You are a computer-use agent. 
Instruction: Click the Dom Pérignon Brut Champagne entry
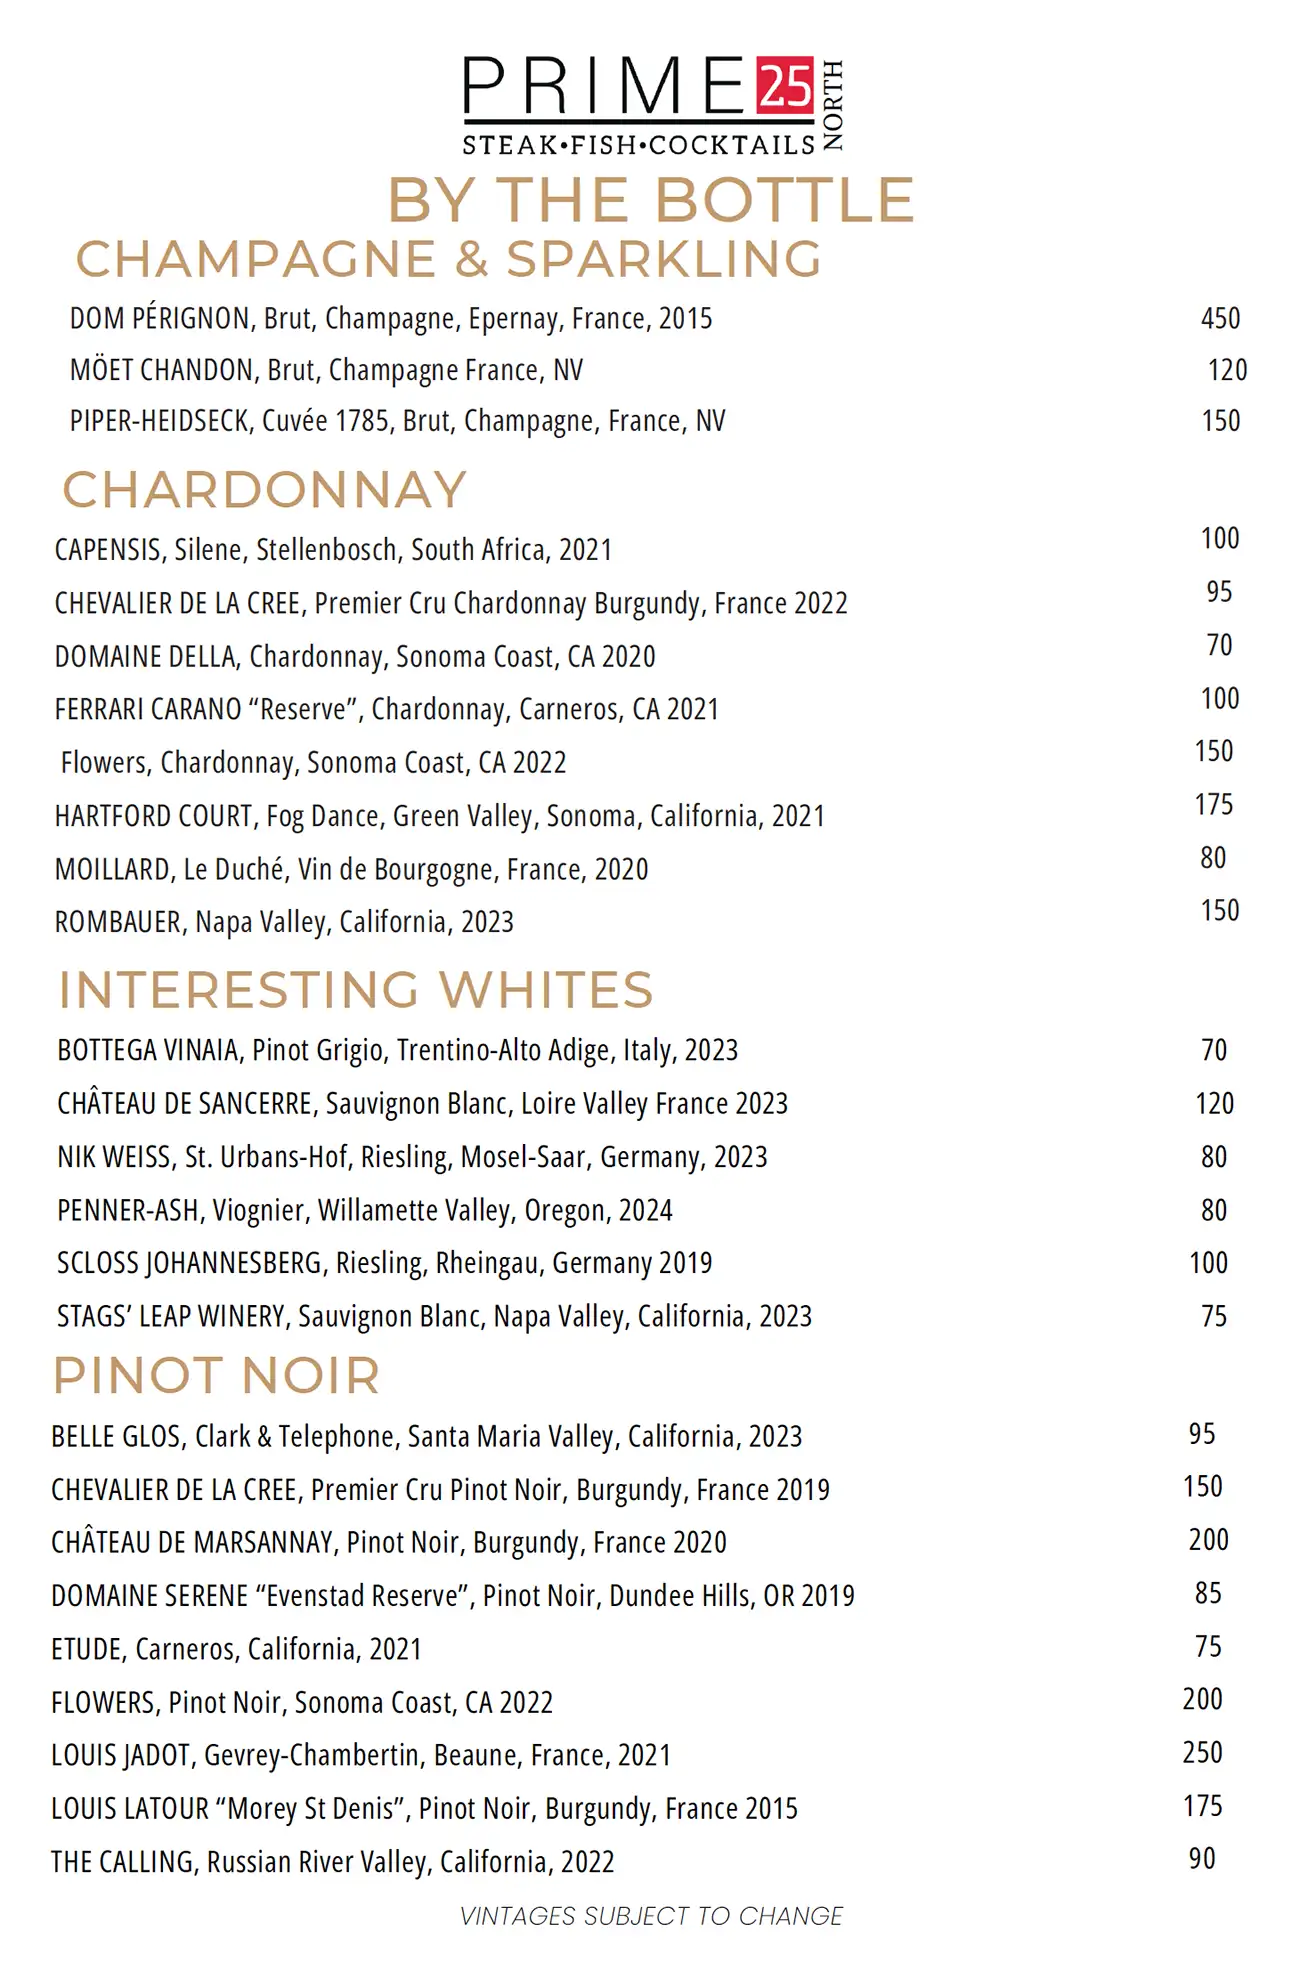(391, 319)
